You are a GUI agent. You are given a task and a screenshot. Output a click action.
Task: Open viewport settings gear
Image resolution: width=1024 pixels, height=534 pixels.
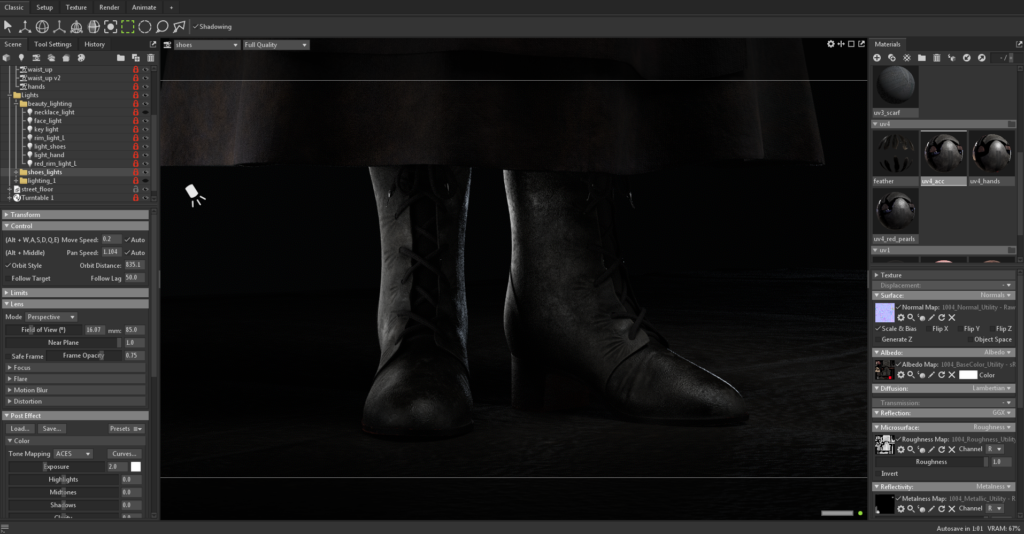click(831, 44)
